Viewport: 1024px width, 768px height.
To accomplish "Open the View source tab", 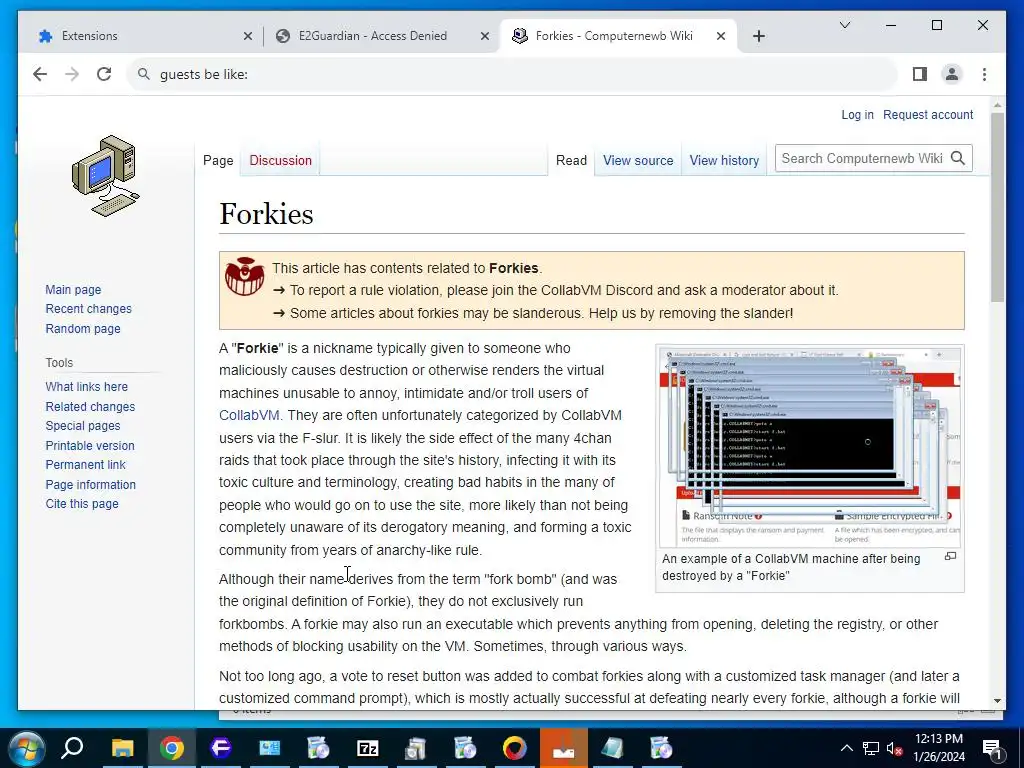I will pos(638,161).
